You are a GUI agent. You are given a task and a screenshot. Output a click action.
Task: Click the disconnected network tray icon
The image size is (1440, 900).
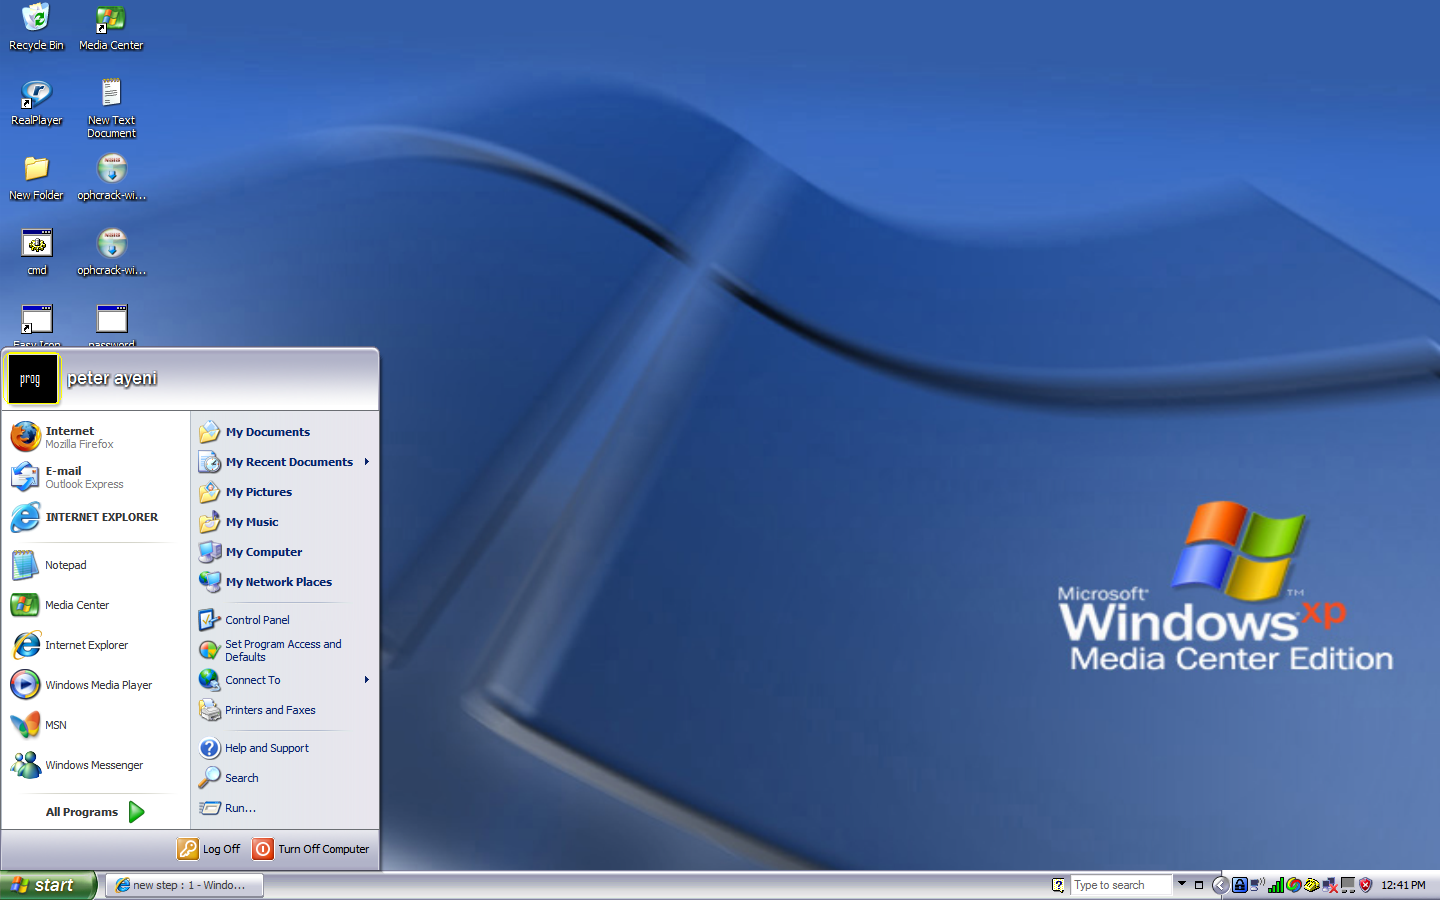click(x=1330, y=885)
